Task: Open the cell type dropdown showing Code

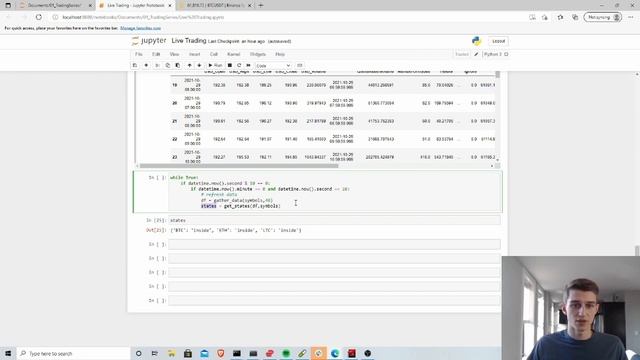Action: pyautogui.click(x=273, y=65)
